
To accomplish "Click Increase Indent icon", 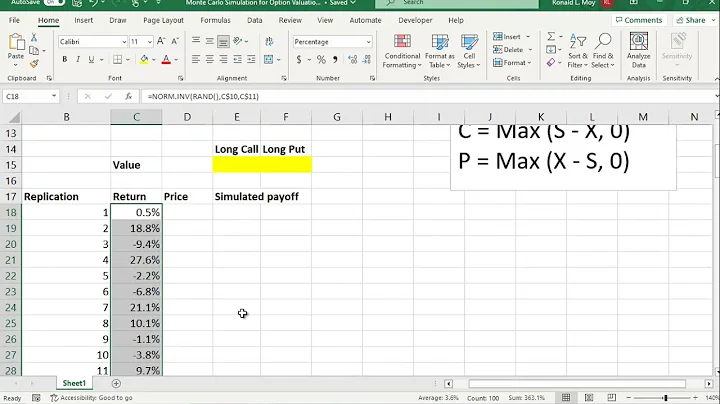I will 251,59.
